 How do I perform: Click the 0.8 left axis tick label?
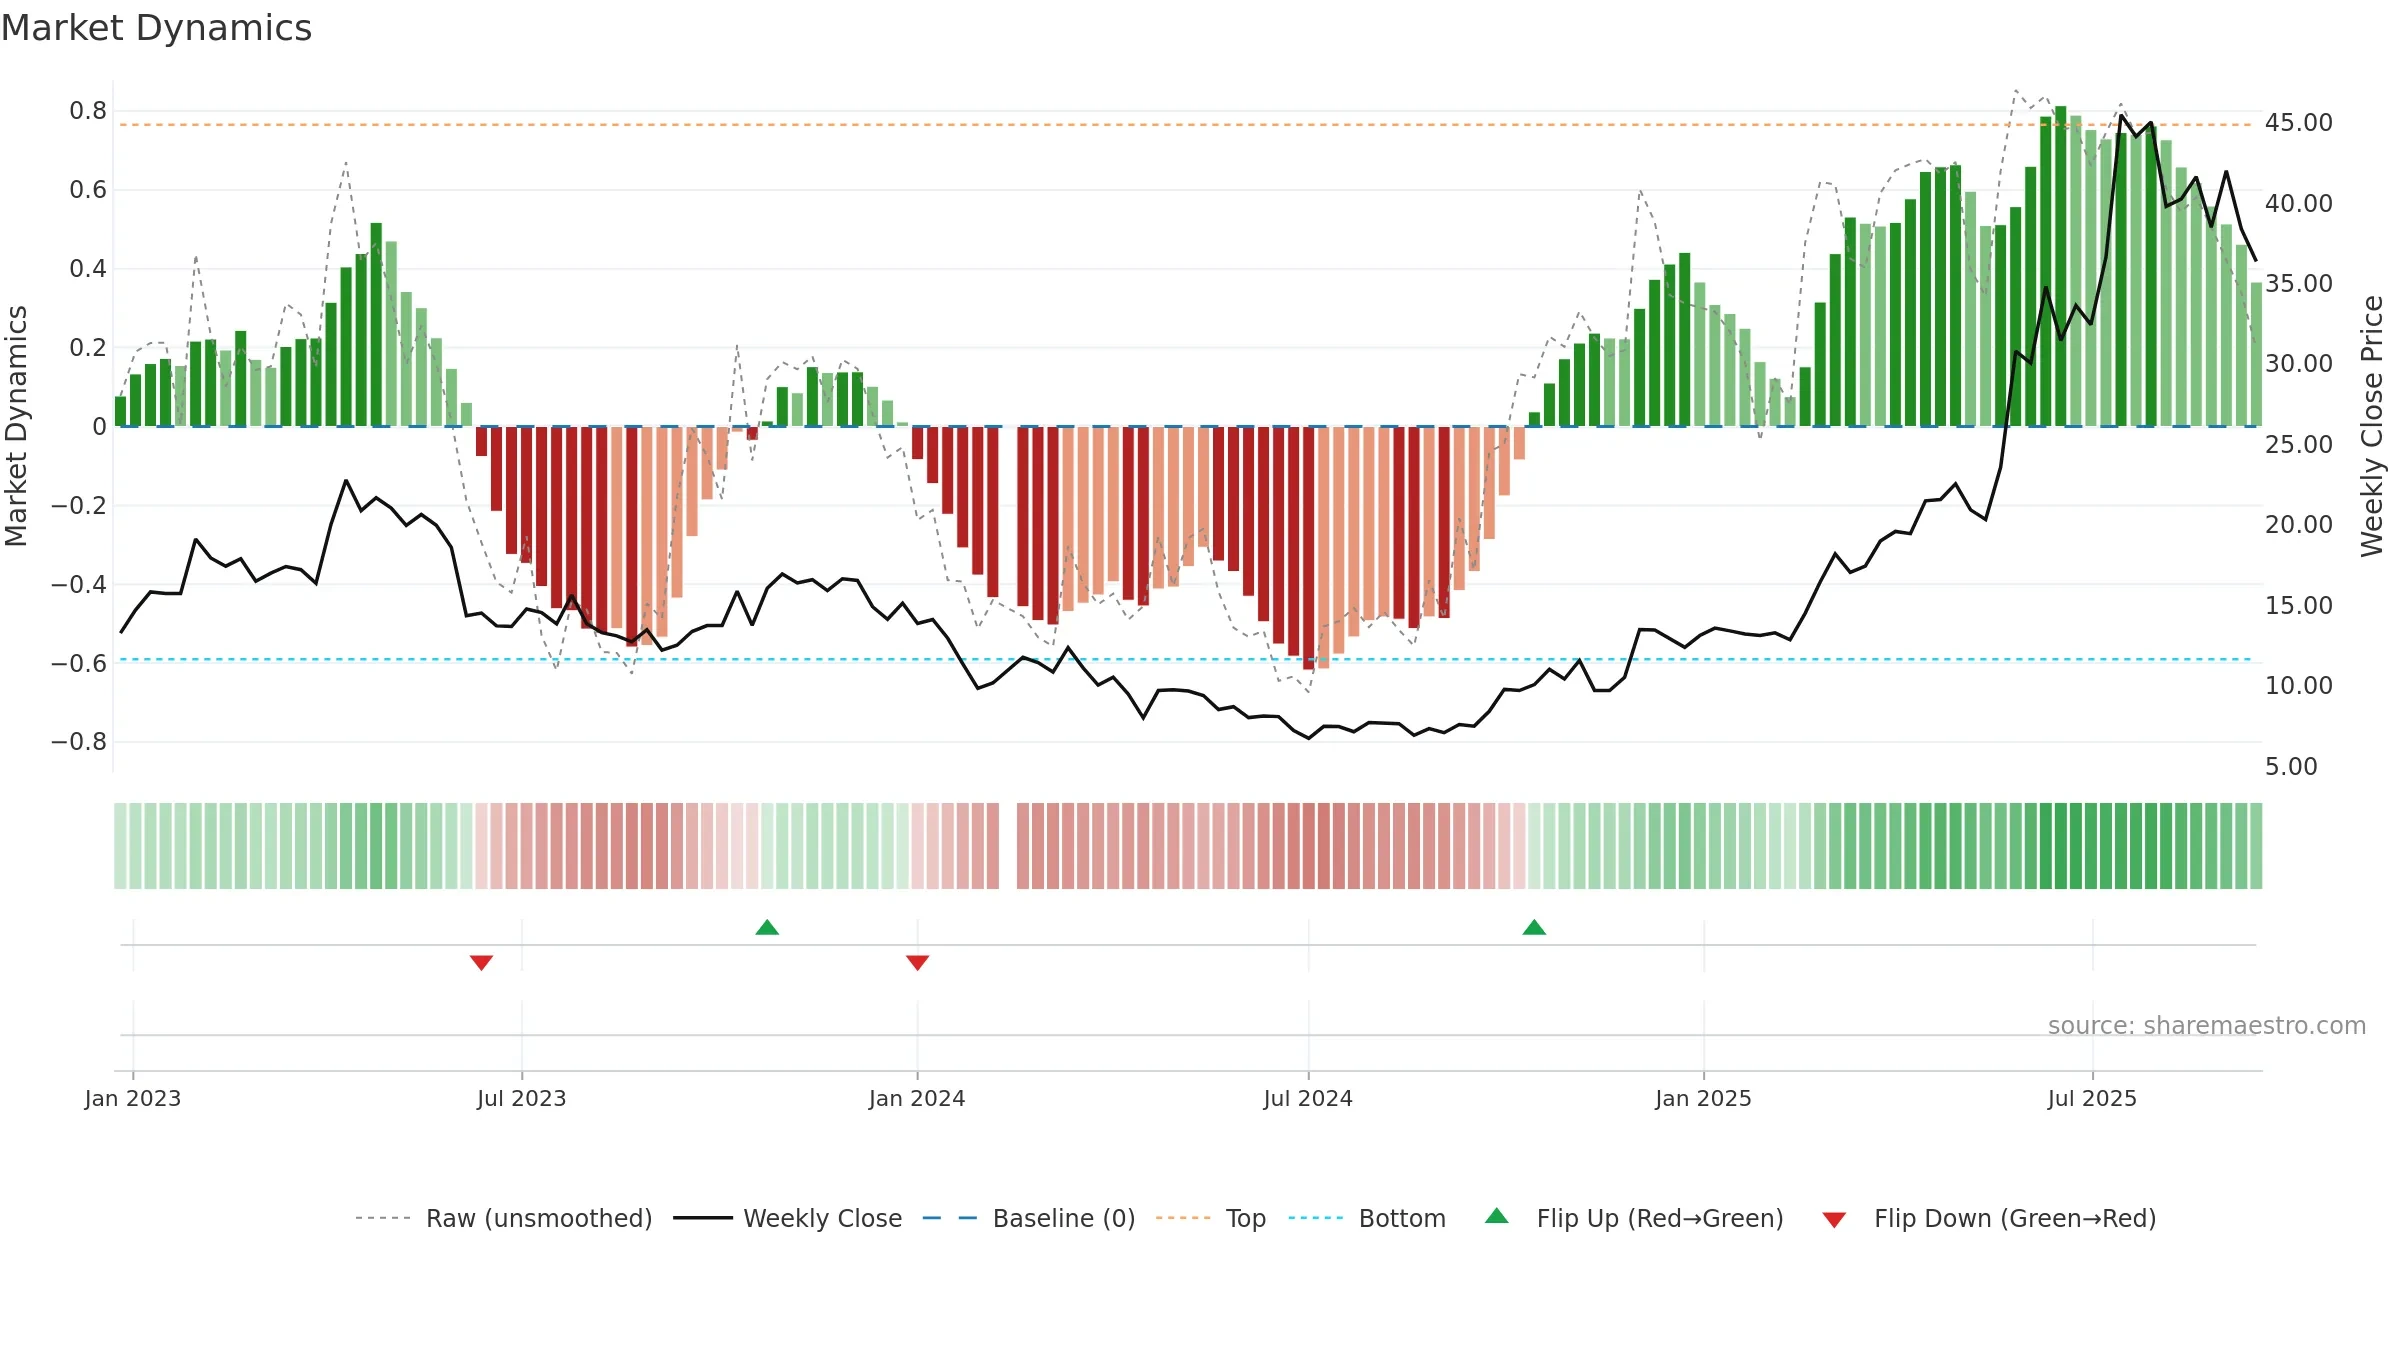click(x=88, y=111)
